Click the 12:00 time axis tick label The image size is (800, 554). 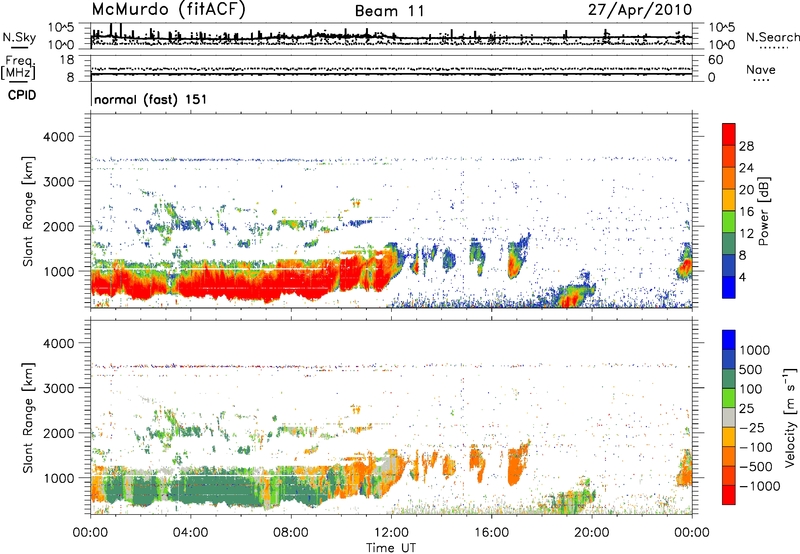tap(391, 533)
